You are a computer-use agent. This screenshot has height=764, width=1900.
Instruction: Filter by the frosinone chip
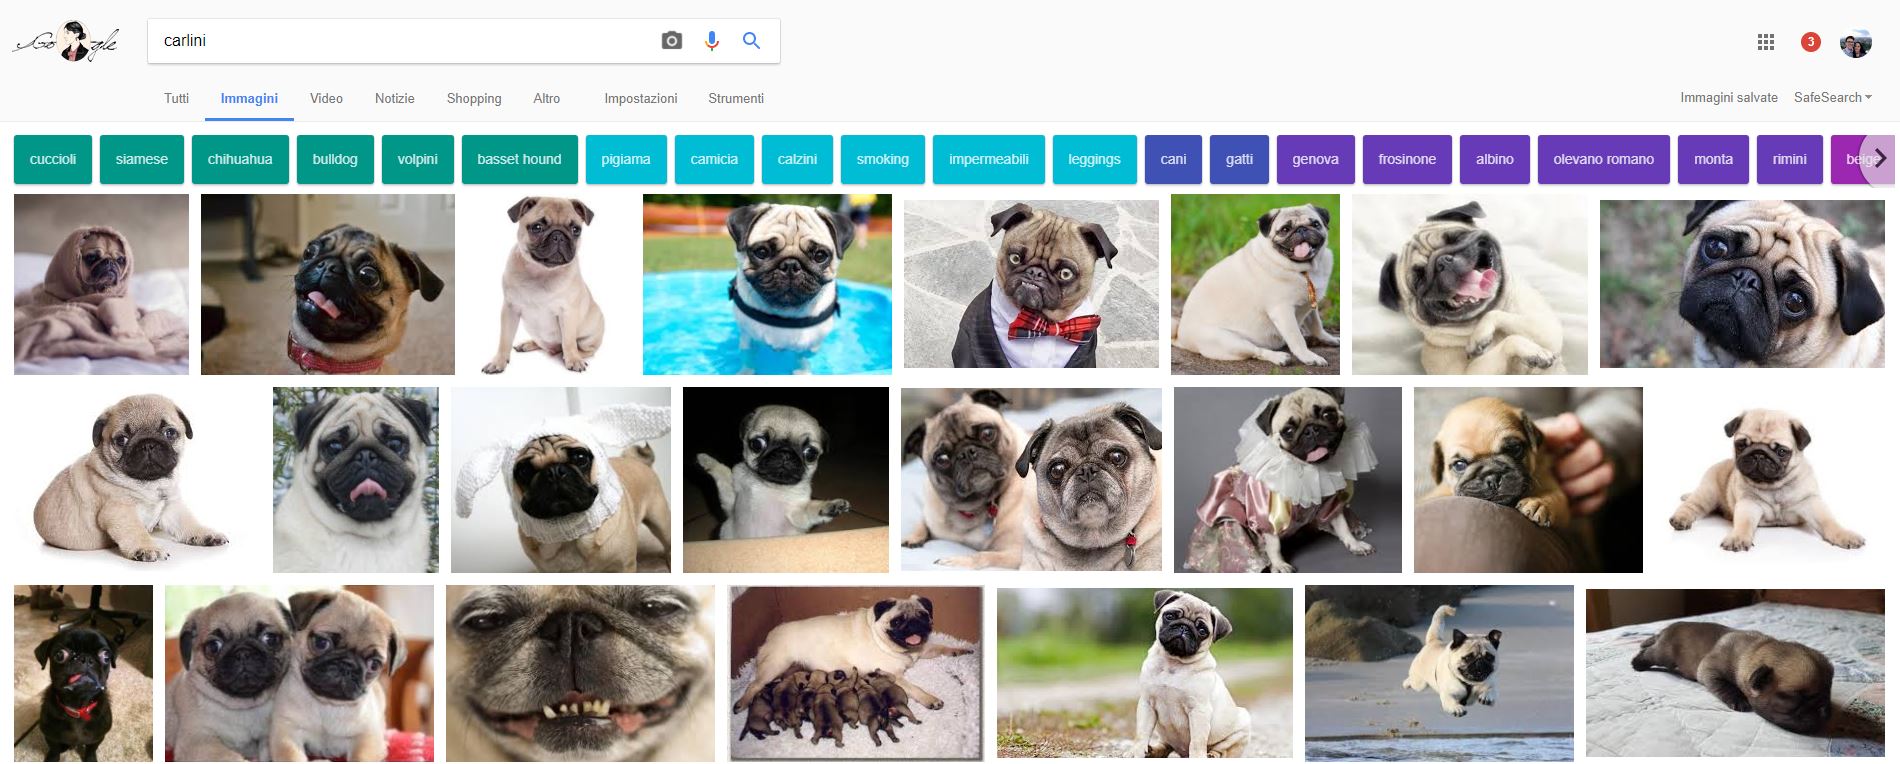coord(1407,159)
